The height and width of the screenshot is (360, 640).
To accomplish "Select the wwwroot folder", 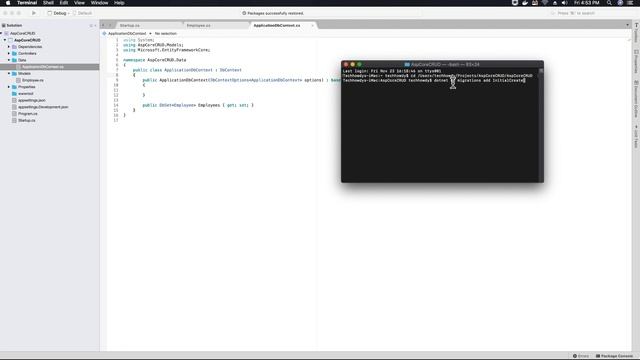I will coord(25,93).
